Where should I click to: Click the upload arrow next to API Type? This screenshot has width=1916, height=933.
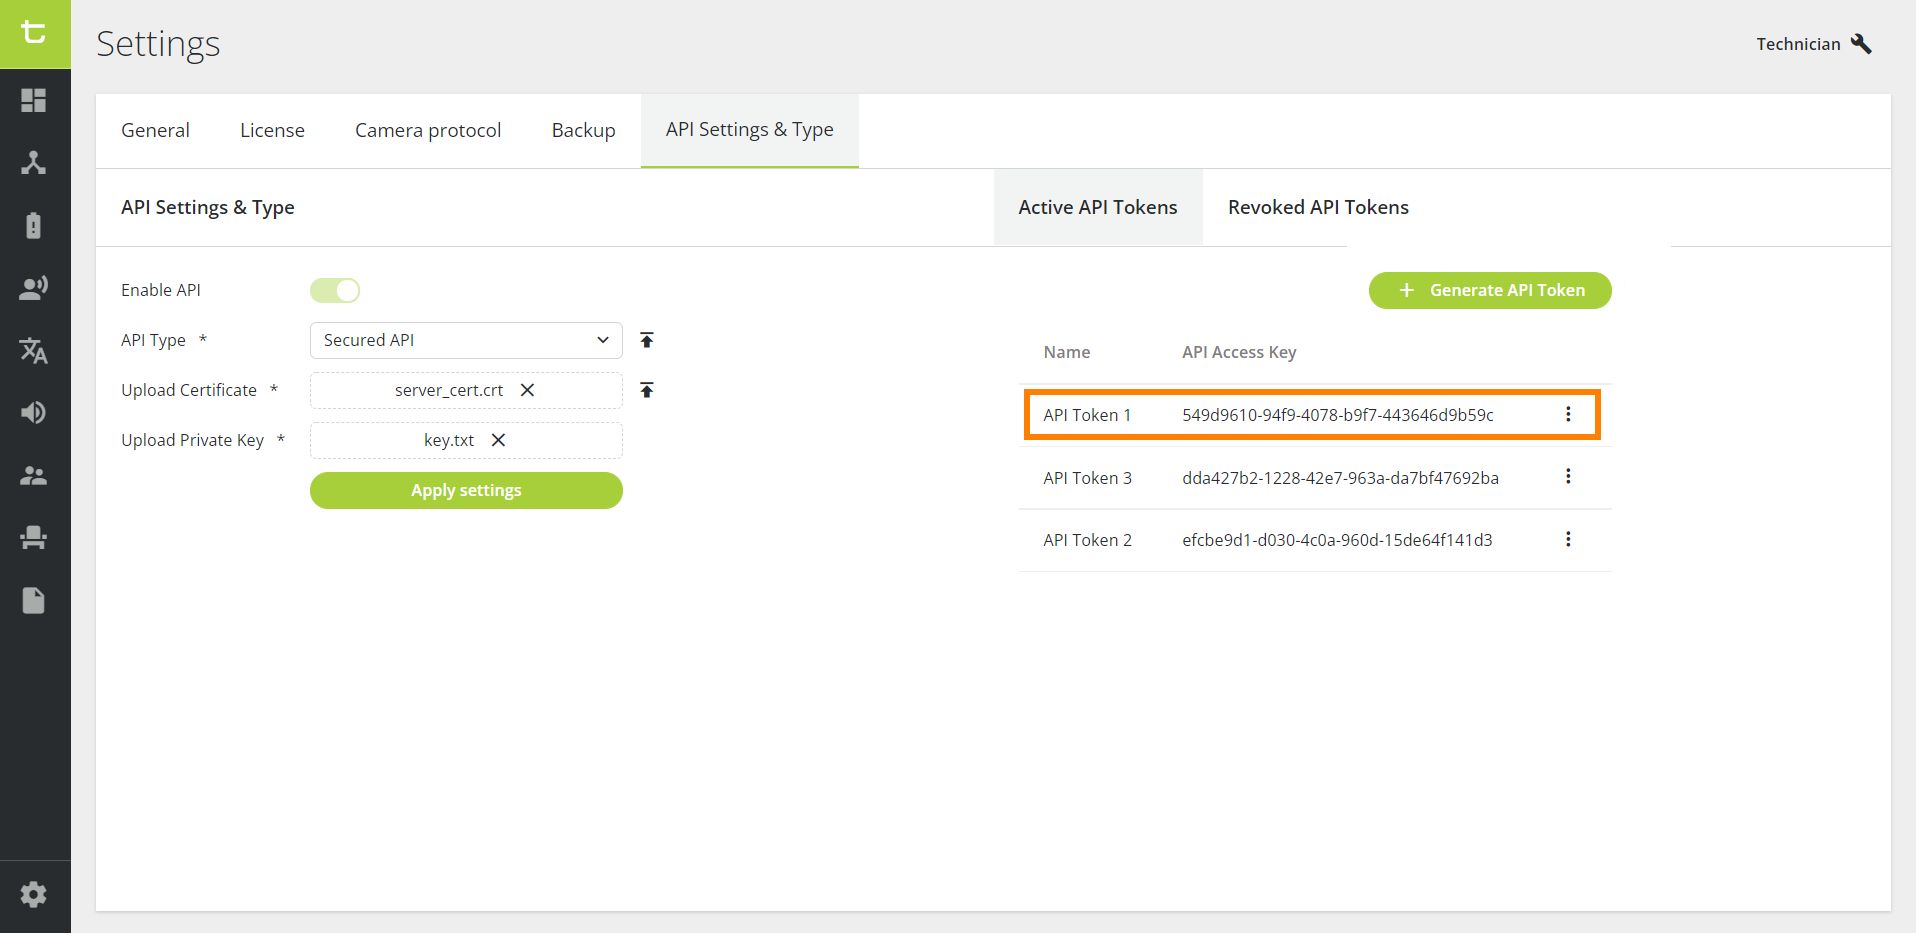pyautogui.click(x=646, y=340)
